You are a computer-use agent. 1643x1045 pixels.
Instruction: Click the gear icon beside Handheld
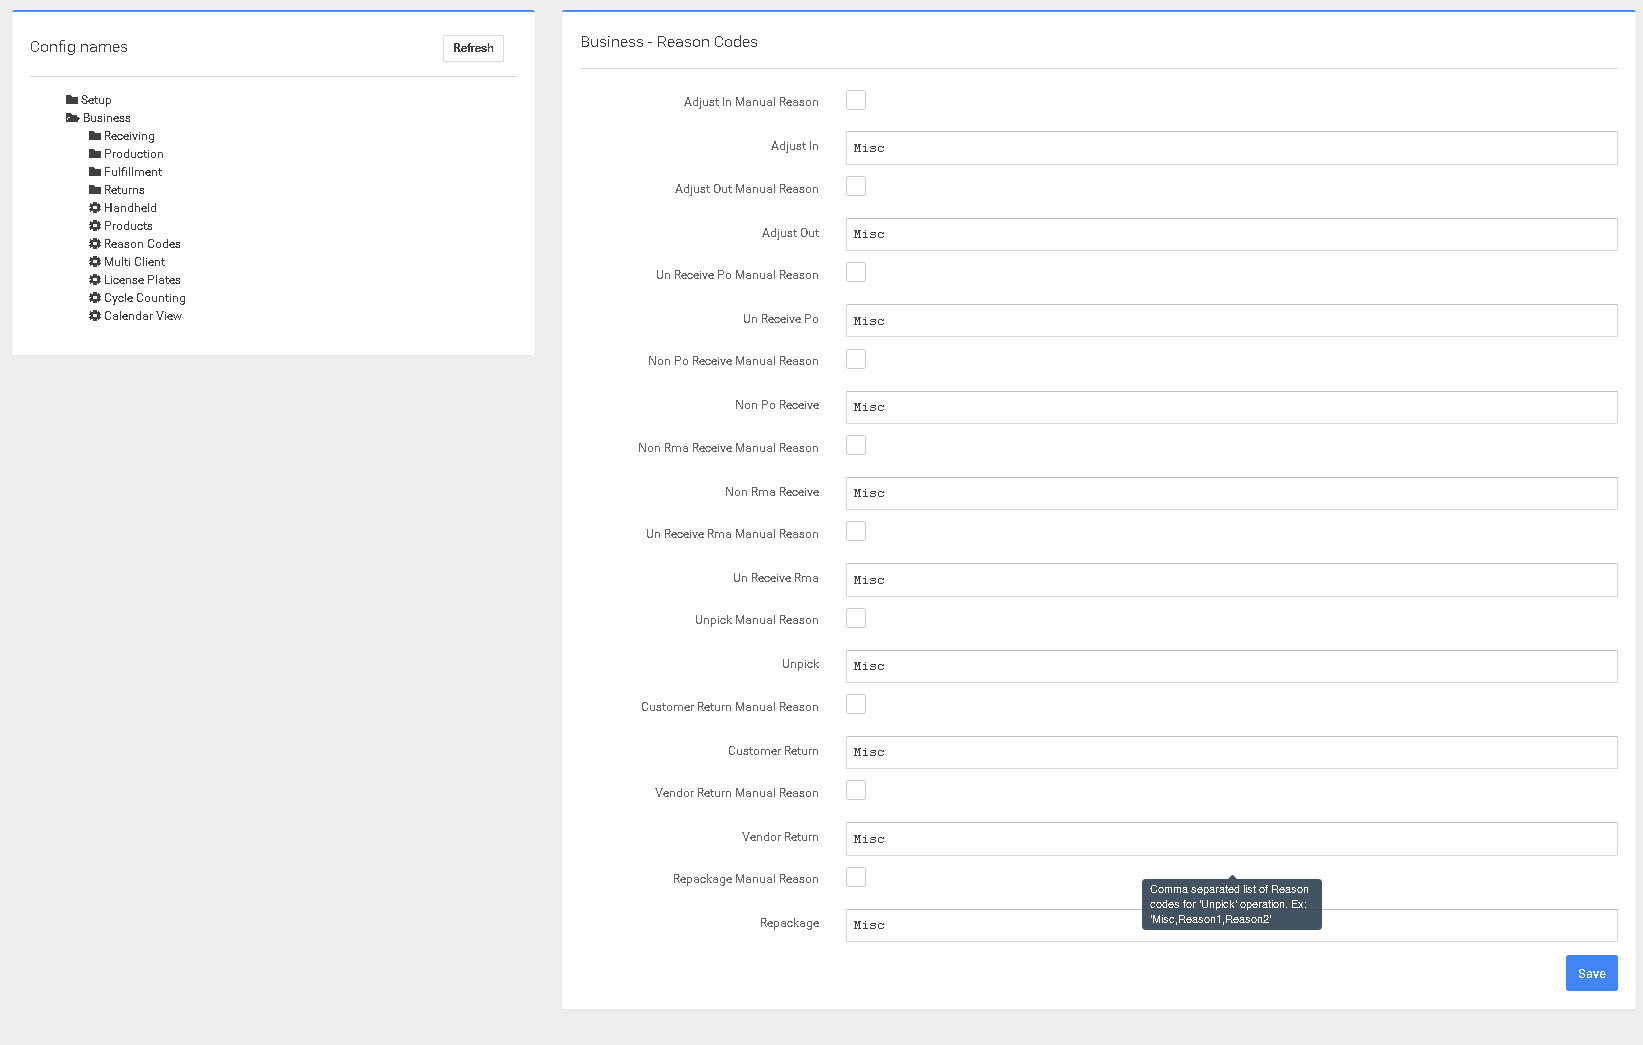coord(95,208)
